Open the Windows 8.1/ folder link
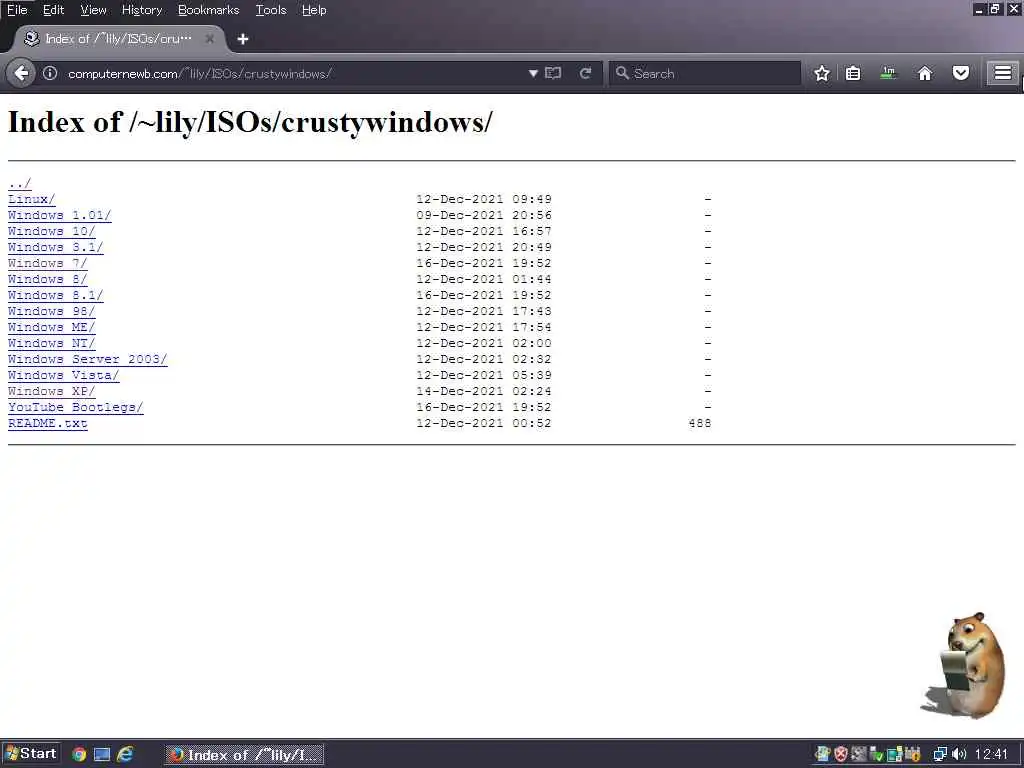The image size is (1024, 768). pos(56,295)
